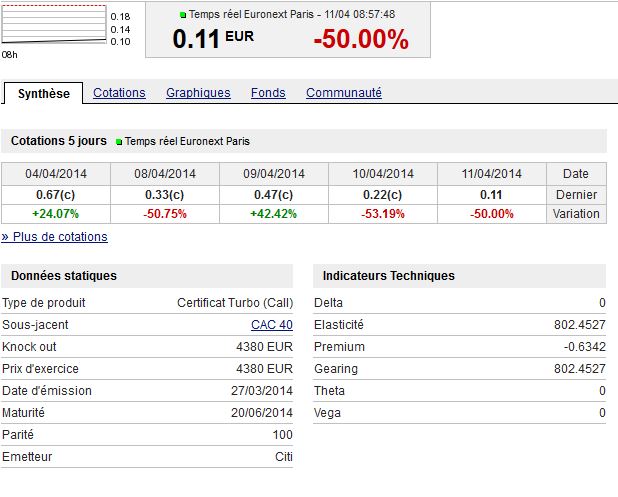Switch to the Cotations tab
Viewport: 618px width, 497px height.
[x=119, y=93]
